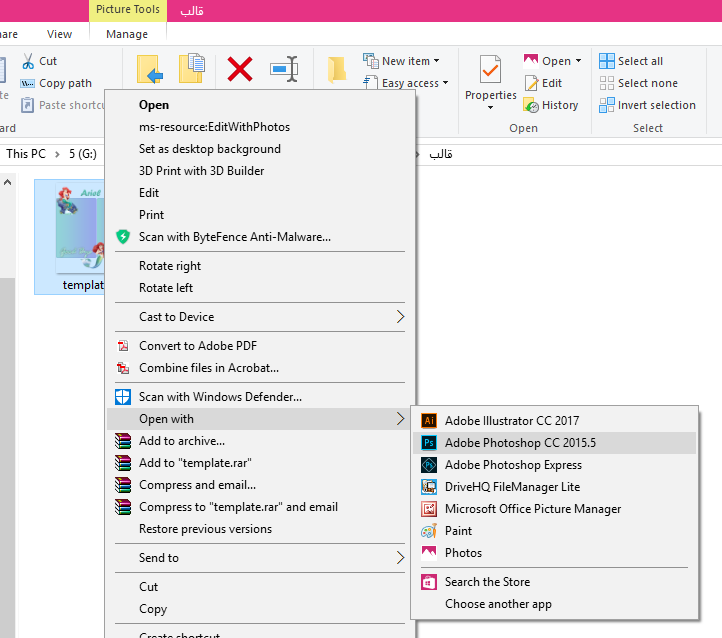The image size is (722, 638).
Task: Click ms-resource:EditWithPhotos entry
Action: (x=260, y=127)
